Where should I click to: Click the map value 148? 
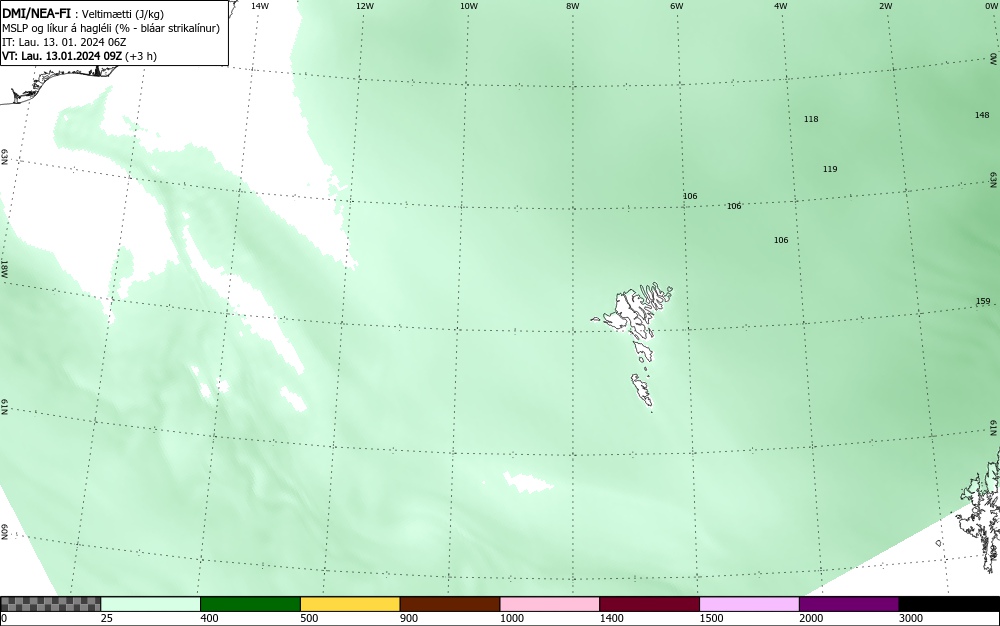click(x=982, y=115)
